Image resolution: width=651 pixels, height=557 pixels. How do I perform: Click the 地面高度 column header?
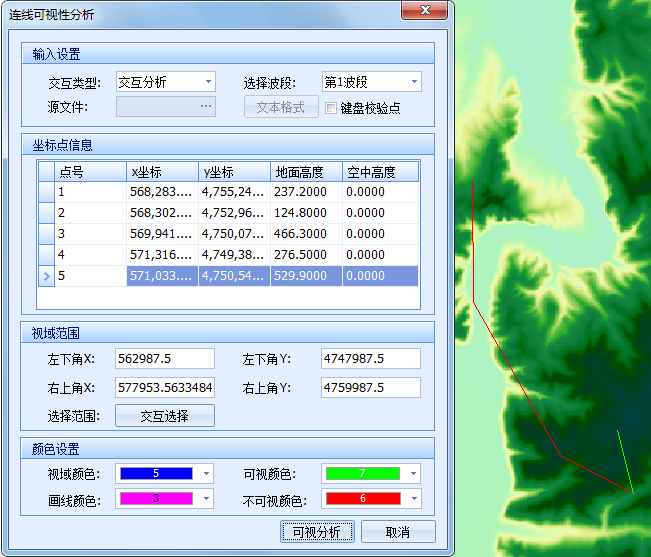(305, 171)
